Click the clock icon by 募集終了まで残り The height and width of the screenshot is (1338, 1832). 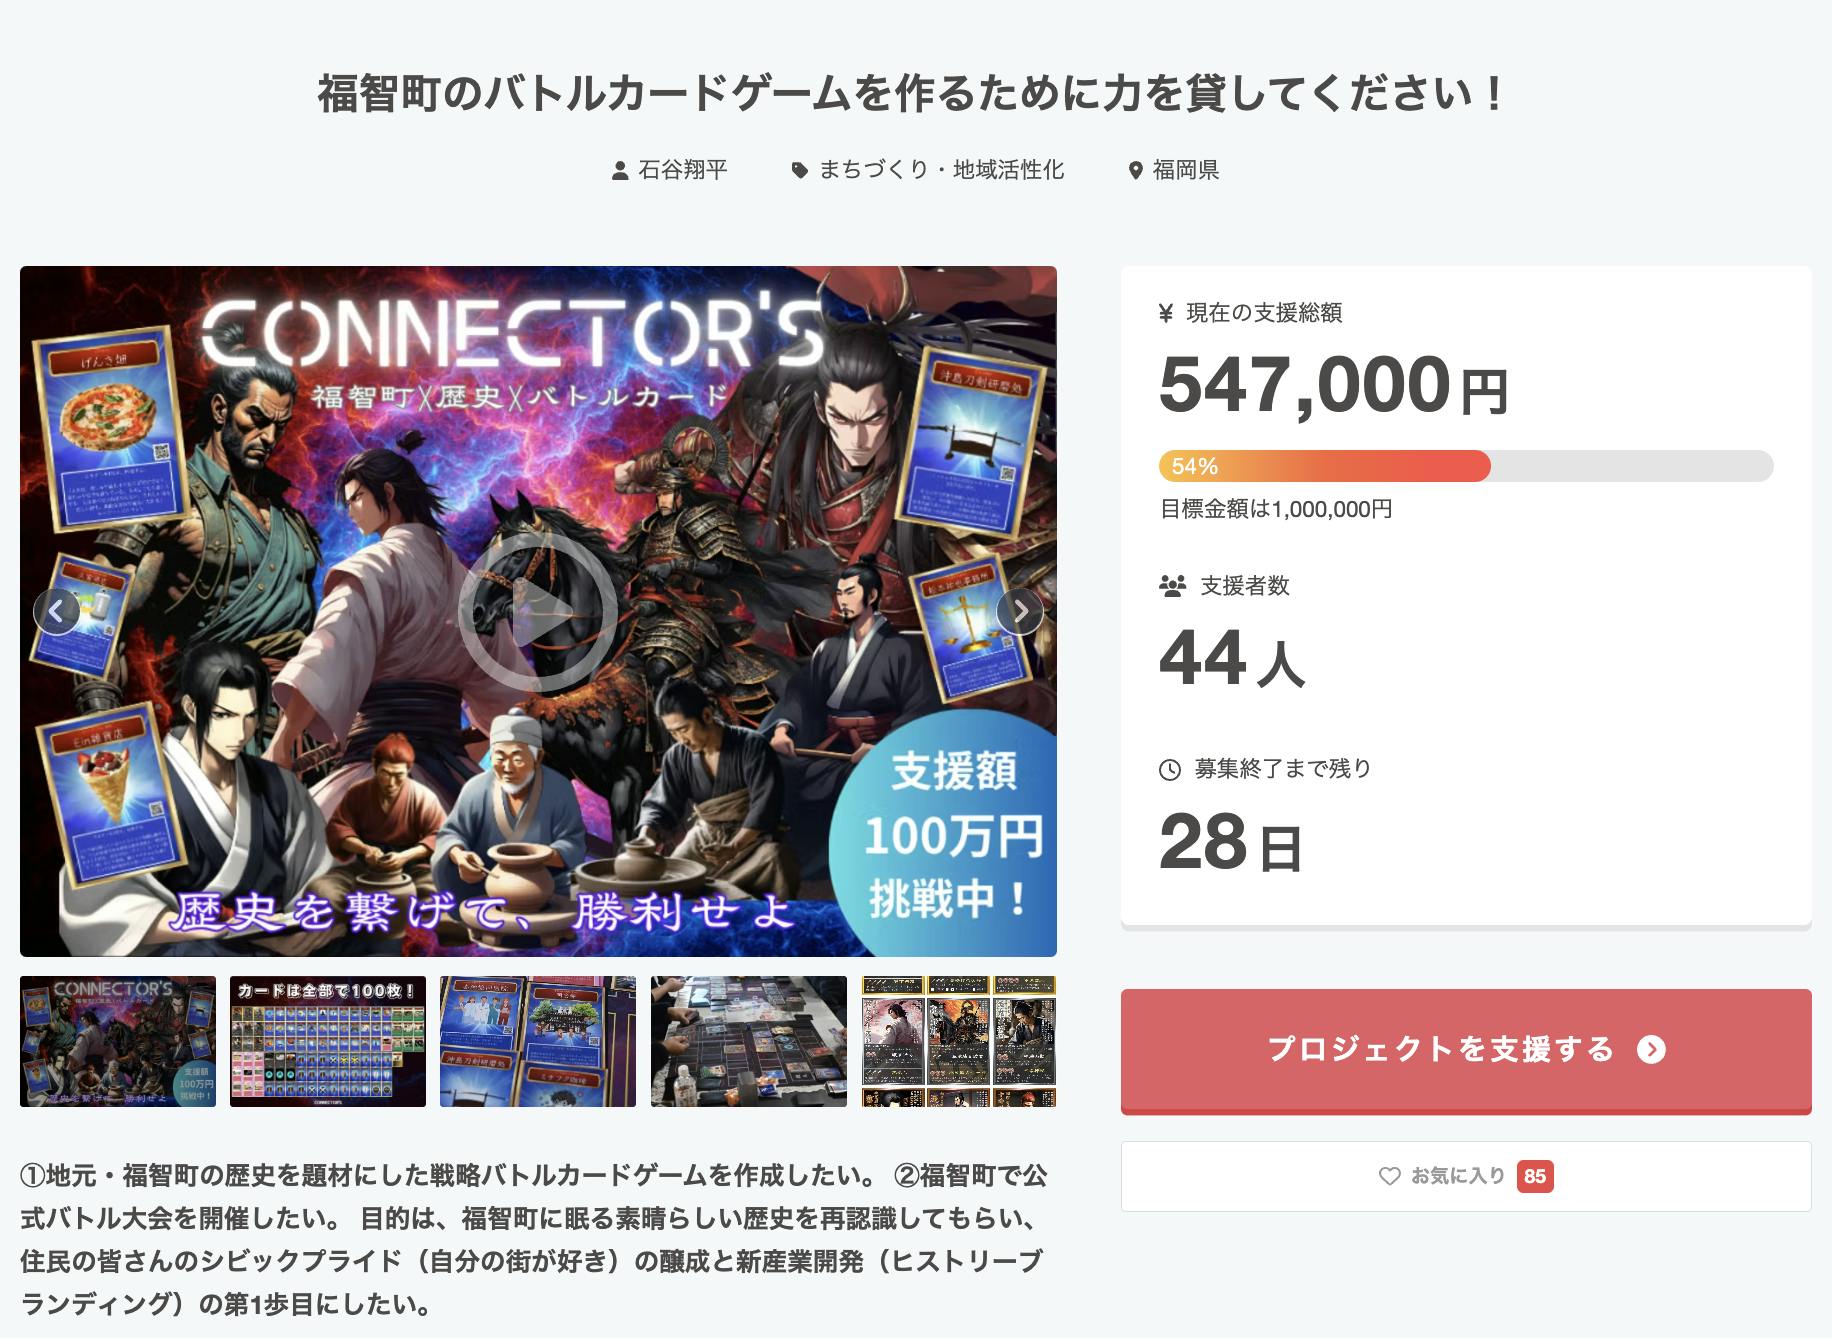pos(1169,770)
